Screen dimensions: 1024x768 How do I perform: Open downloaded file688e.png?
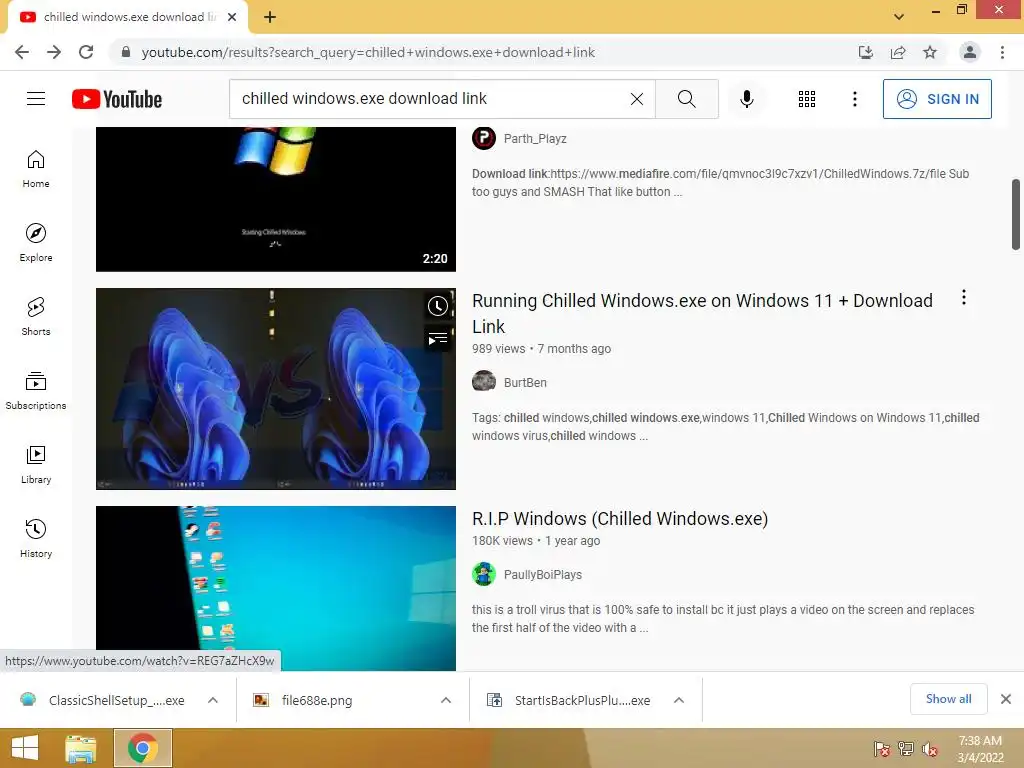pos(304,700)
